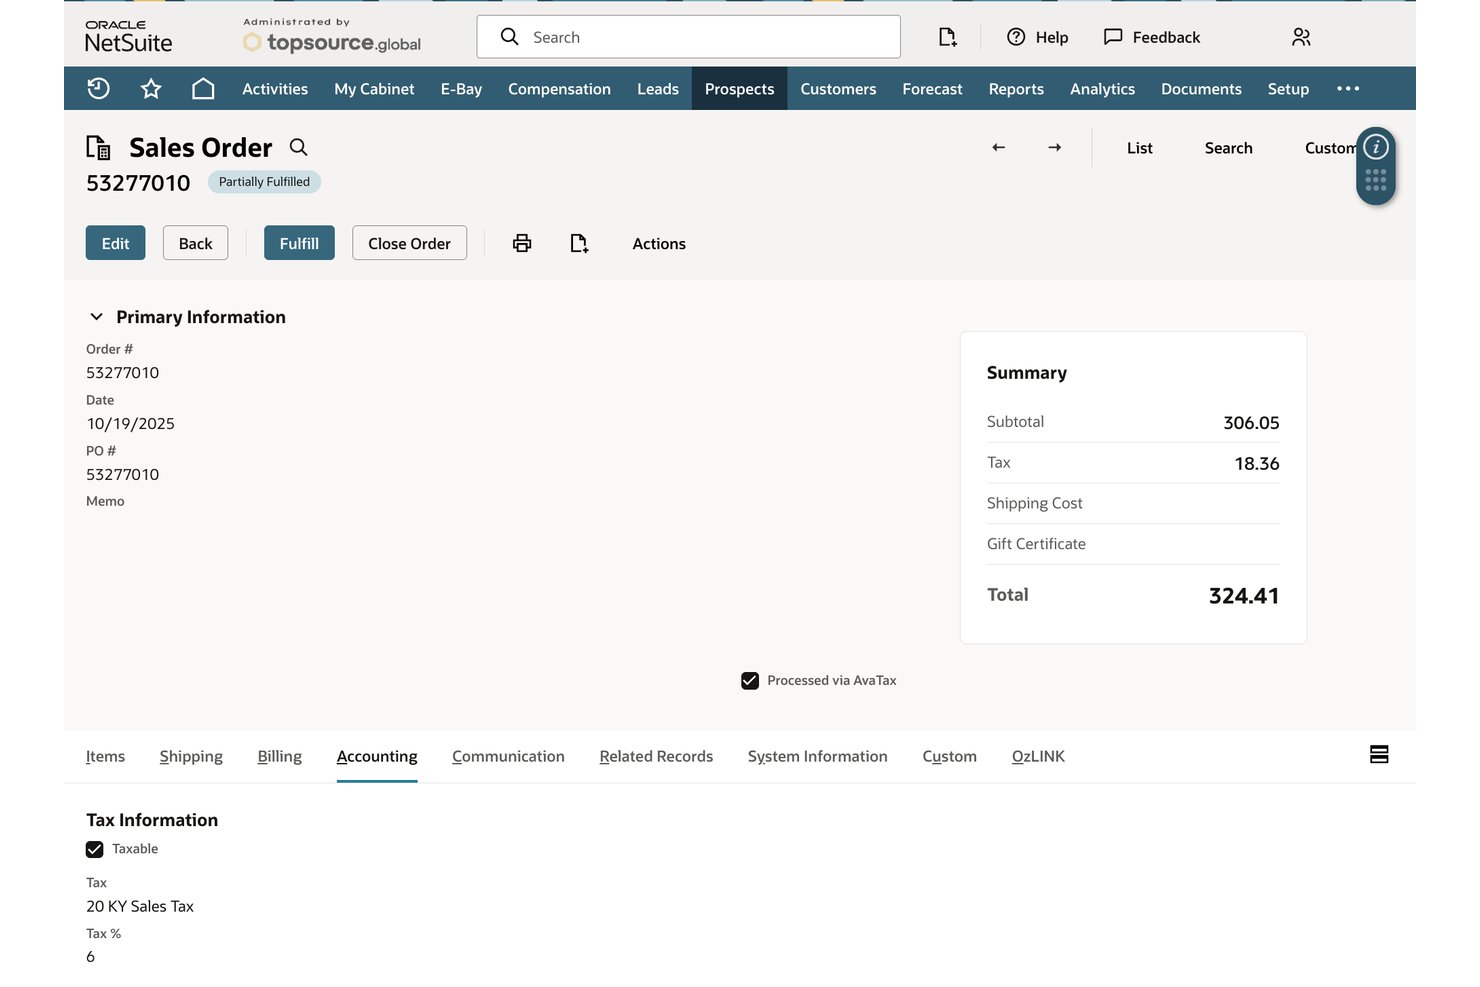This screenshot has height=987, width=1480.
Task: Click the Tax amount 18.36
Action: pyautogui.click(x=1257, y=464)
